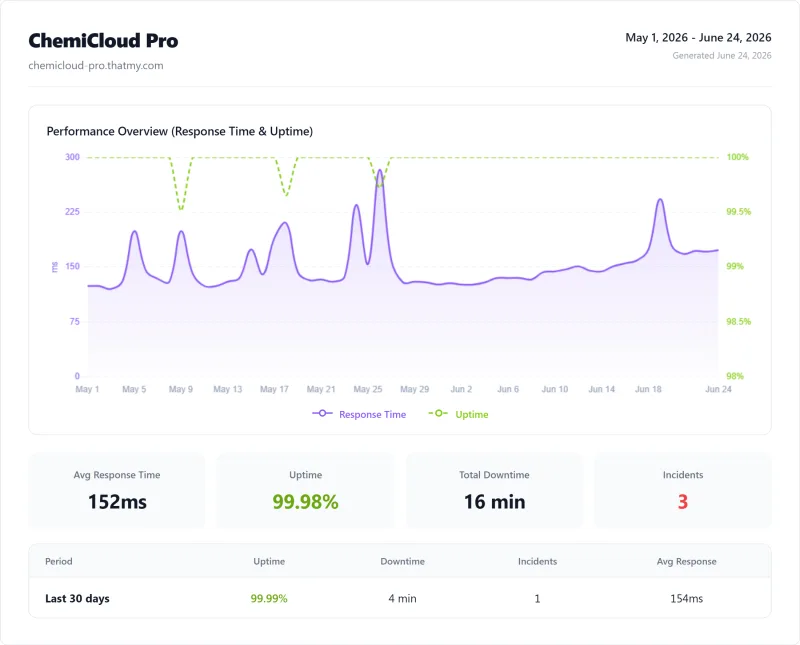Click the Jun 18 x-axis label
This screenshot has width=800, height=645.
pyautogui.click(x=648, y=389)
